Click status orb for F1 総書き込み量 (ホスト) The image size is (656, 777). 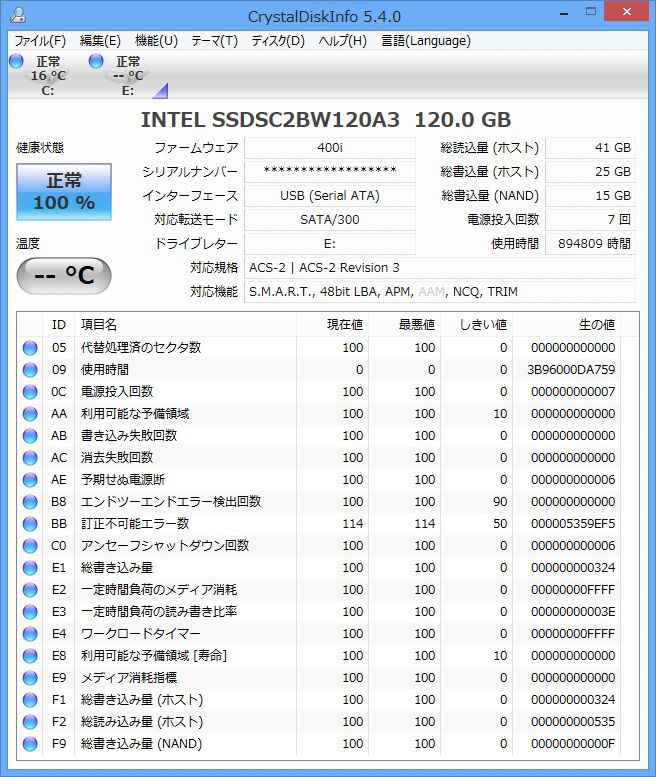[30, 700]
